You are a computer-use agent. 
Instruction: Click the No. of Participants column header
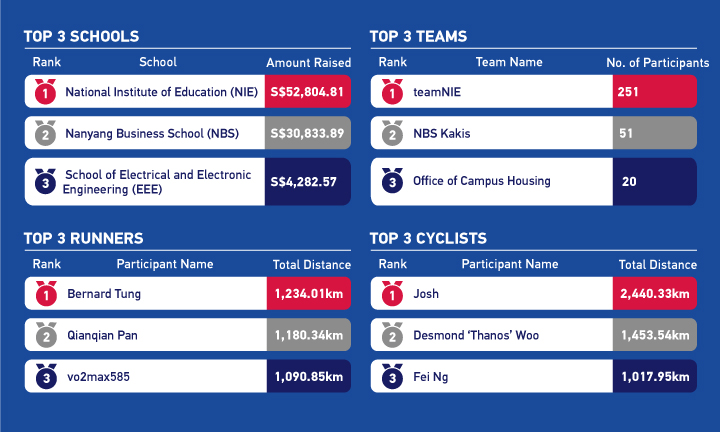(658, 62)
